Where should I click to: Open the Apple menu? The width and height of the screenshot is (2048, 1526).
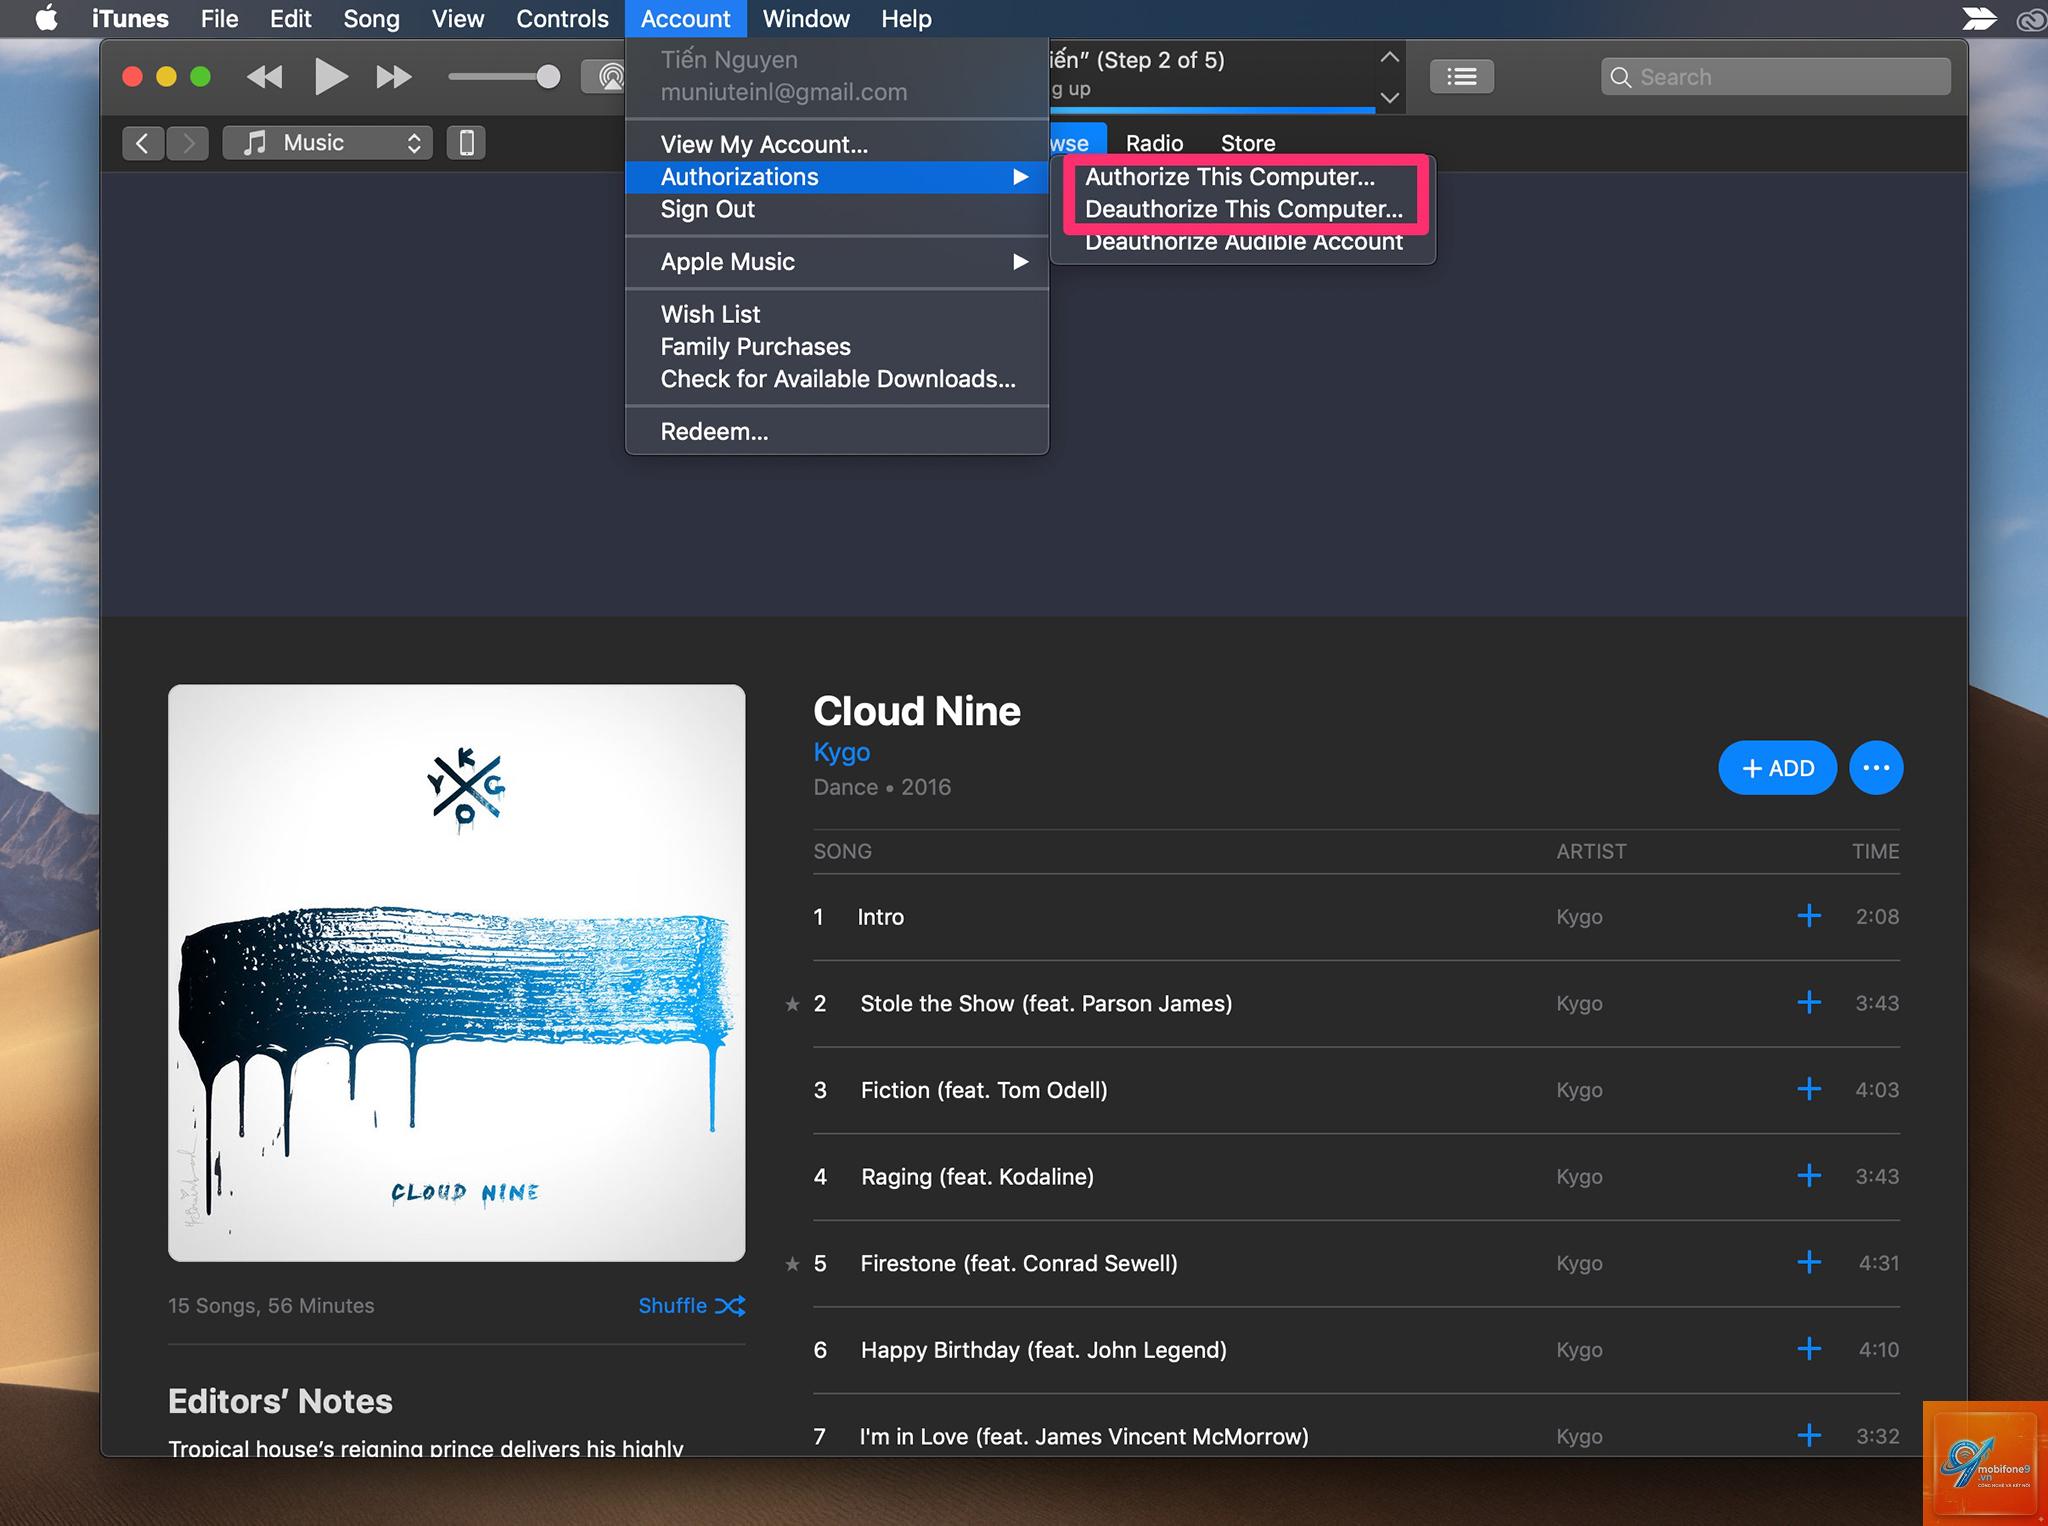point(46,19)
